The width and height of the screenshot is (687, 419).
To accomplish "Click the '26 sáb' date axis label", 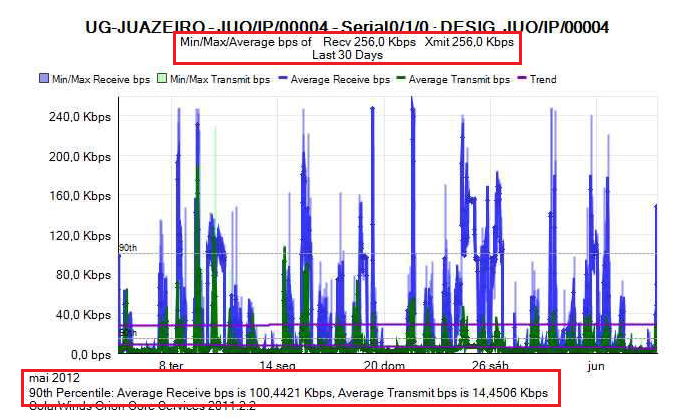I will coord(490,366).
